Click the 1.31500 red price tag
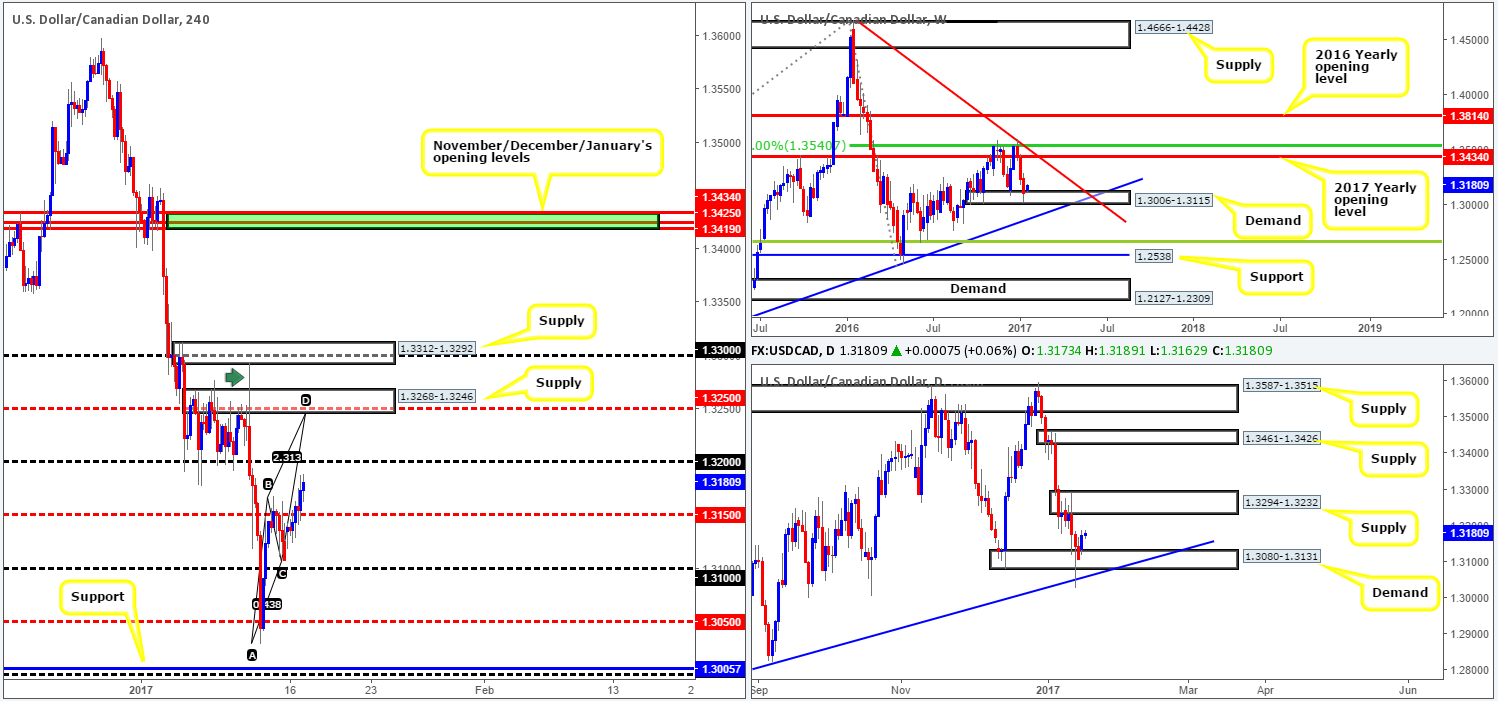1498x701 pixels. coord(722,516)
